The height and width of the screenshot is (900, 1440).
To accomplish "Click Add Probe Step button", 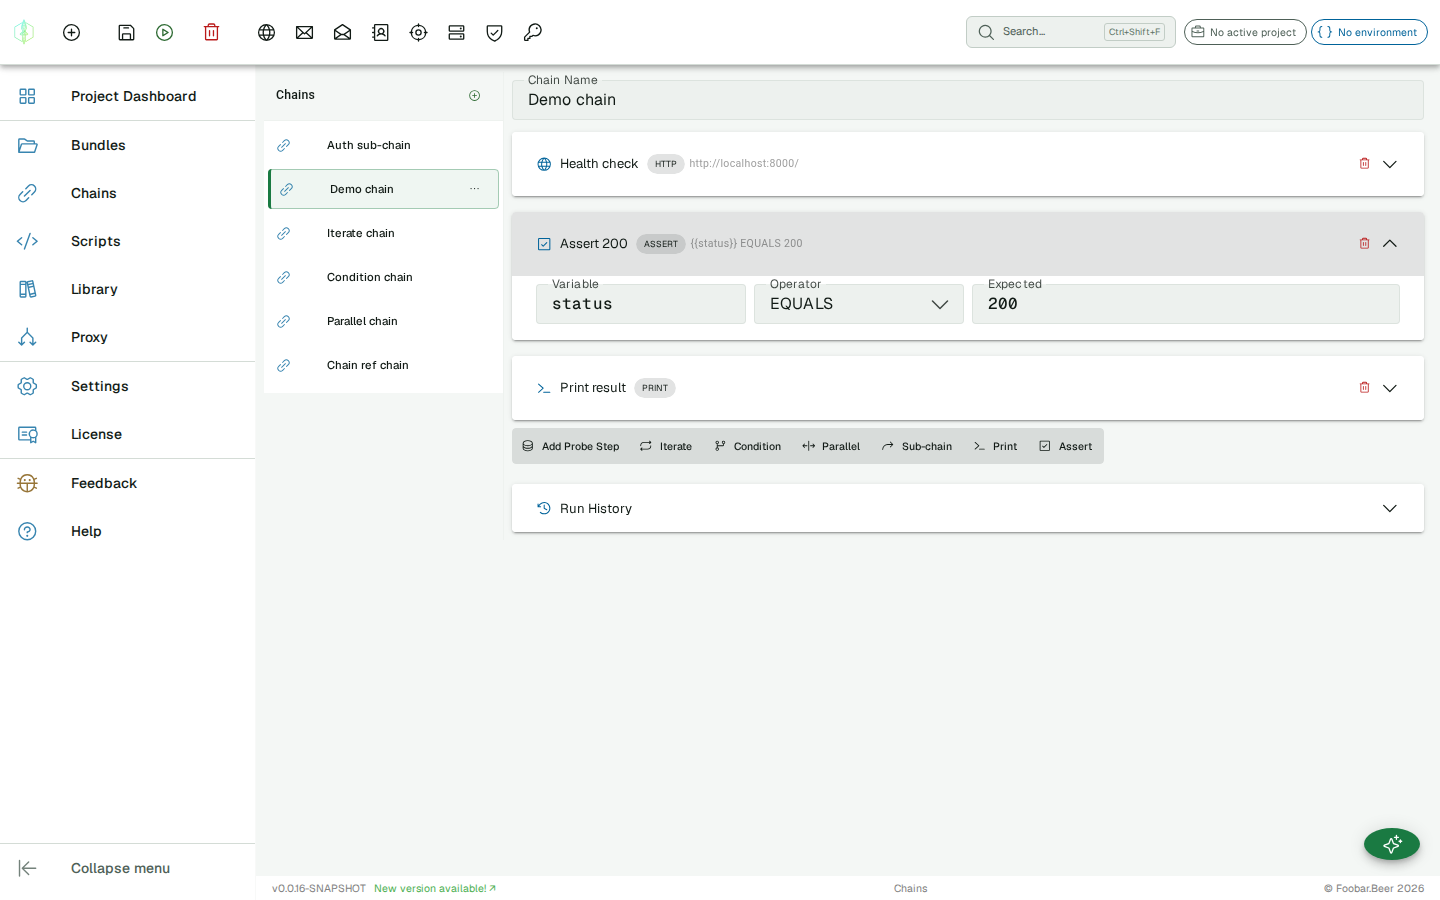I will pyautogui.click(x=570, y=446).
